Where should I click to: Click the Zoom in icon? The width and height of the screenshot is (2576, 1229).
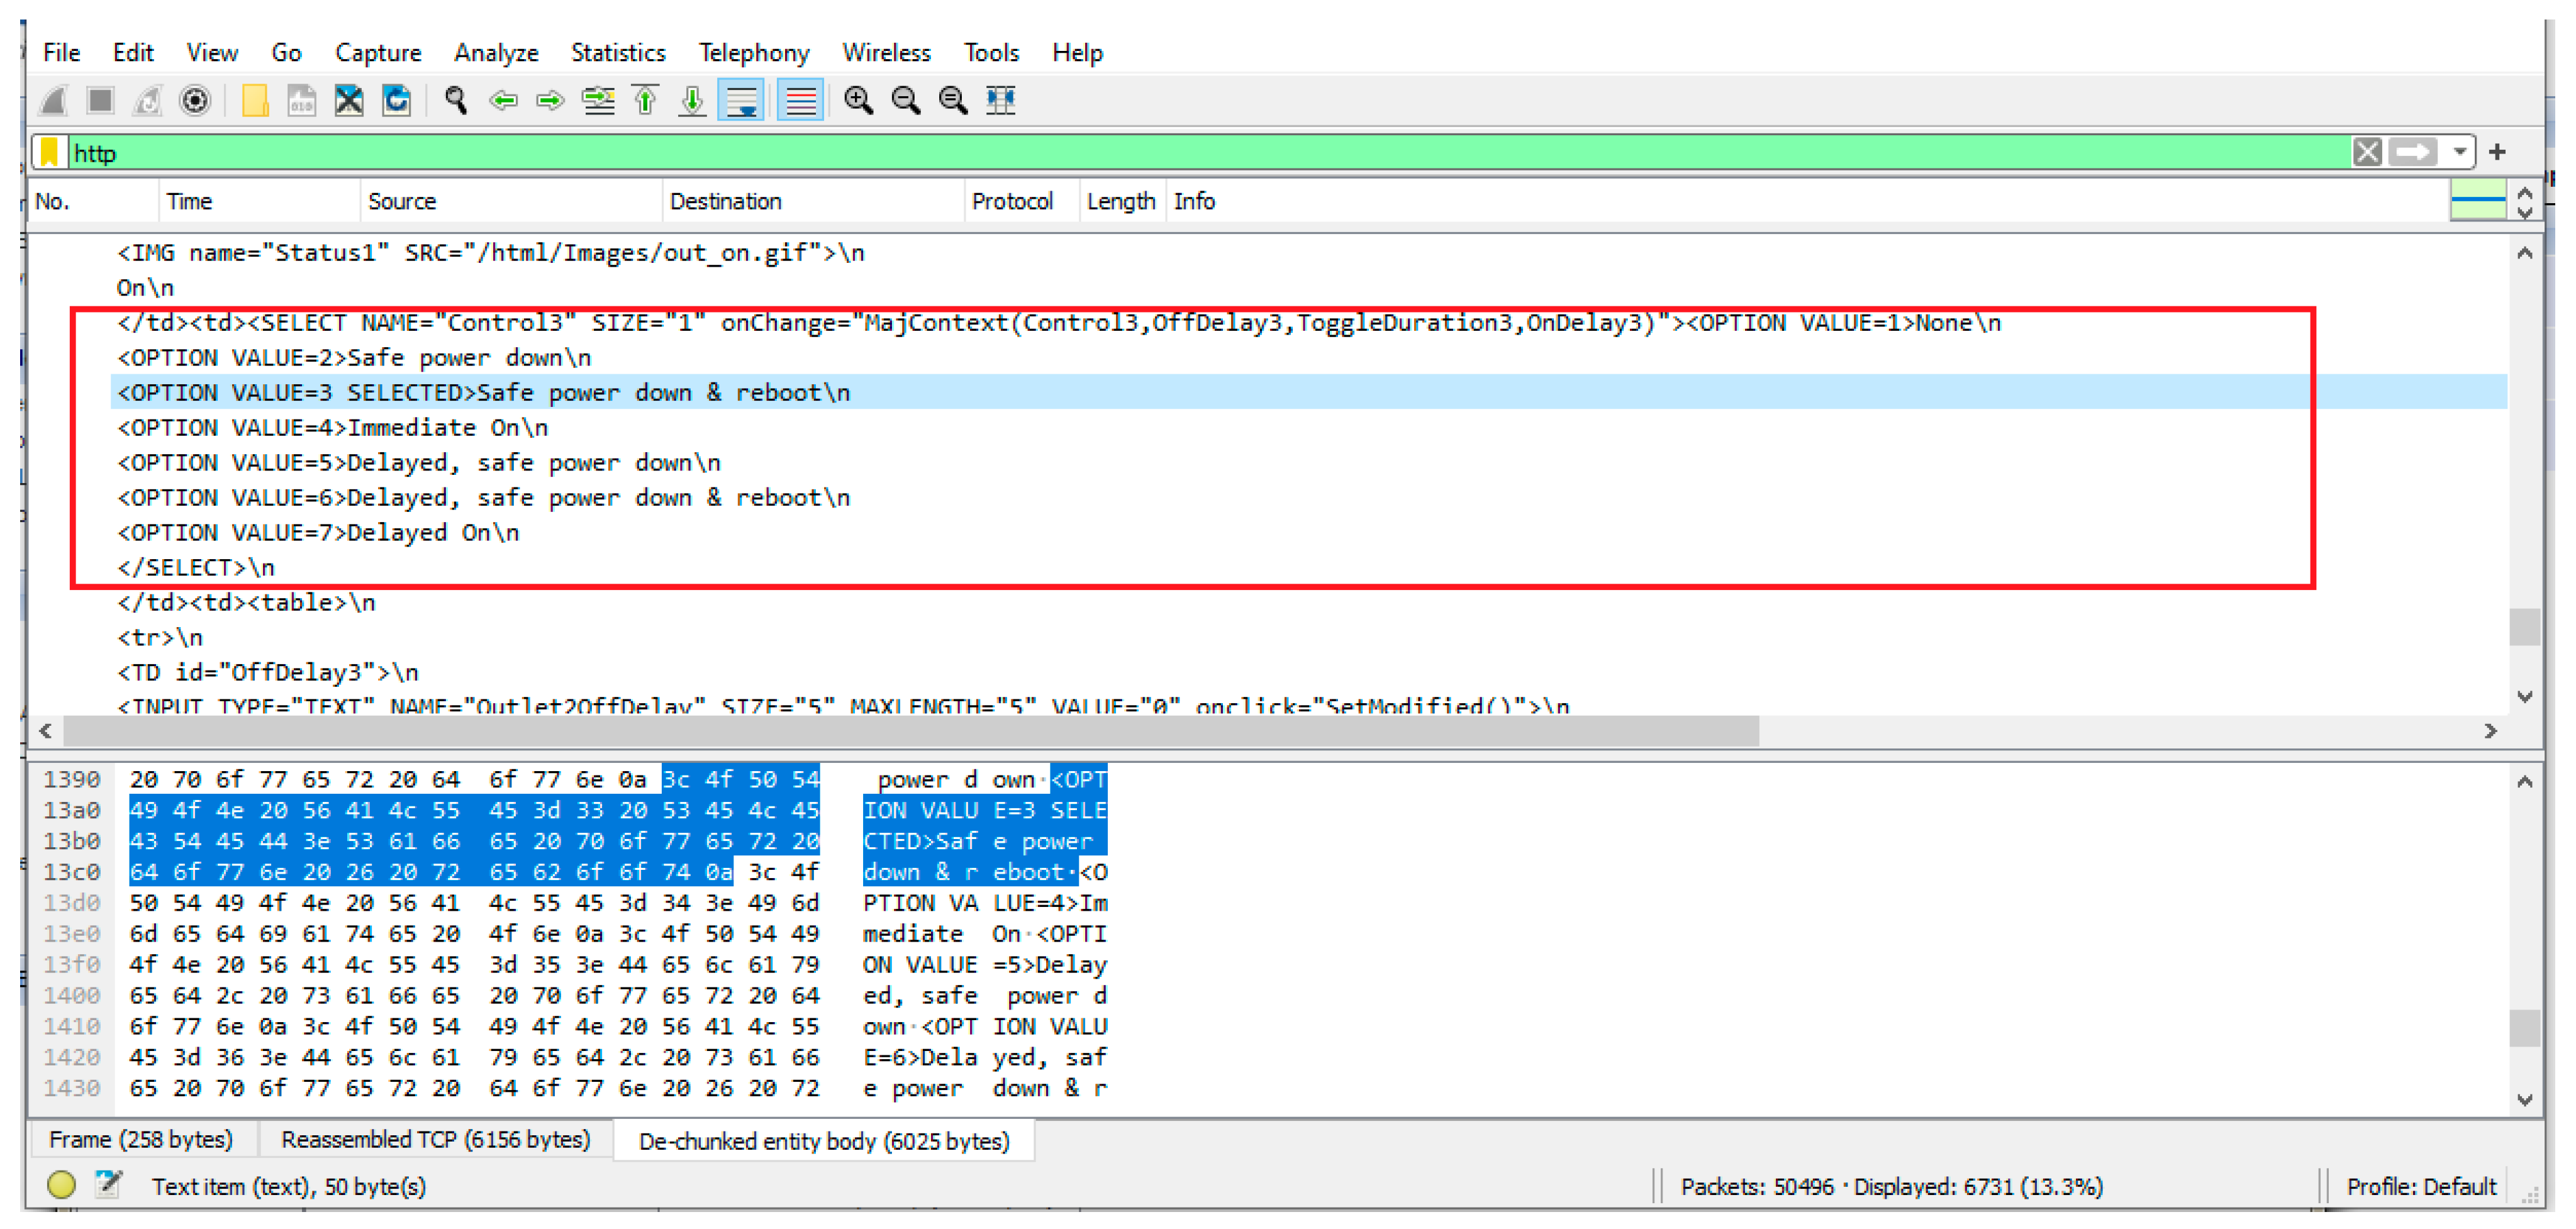pyautogui.click(x=858, y=100)
